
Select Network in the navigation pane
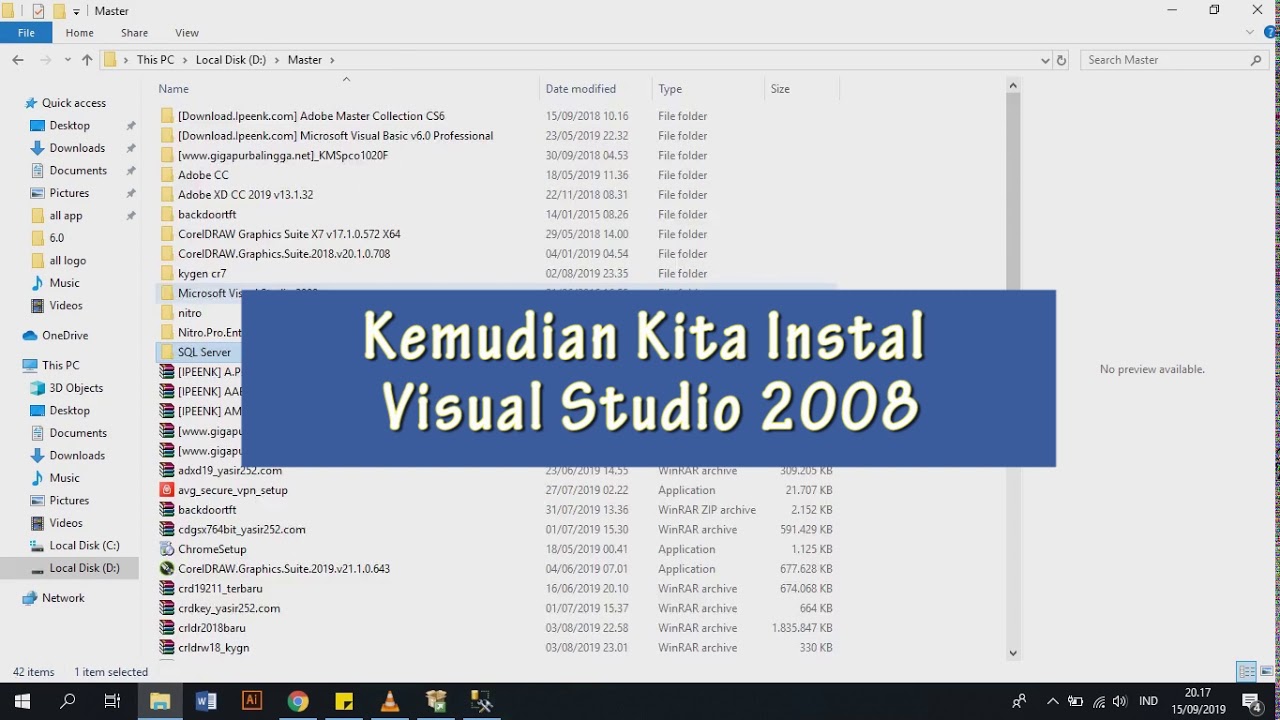tap(63, 597)
